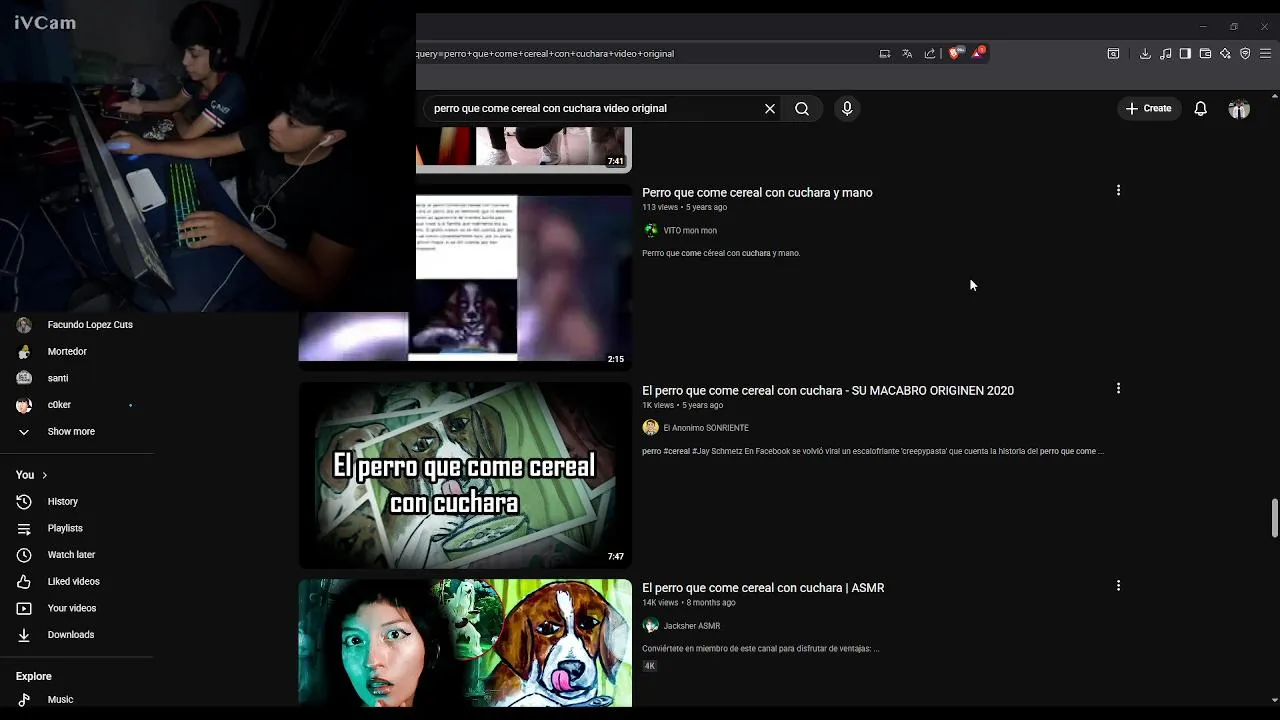Click the page vertical scrollbar thumb
The width and height of the screenshot is (1280, 720).
tap(1274, 518)
